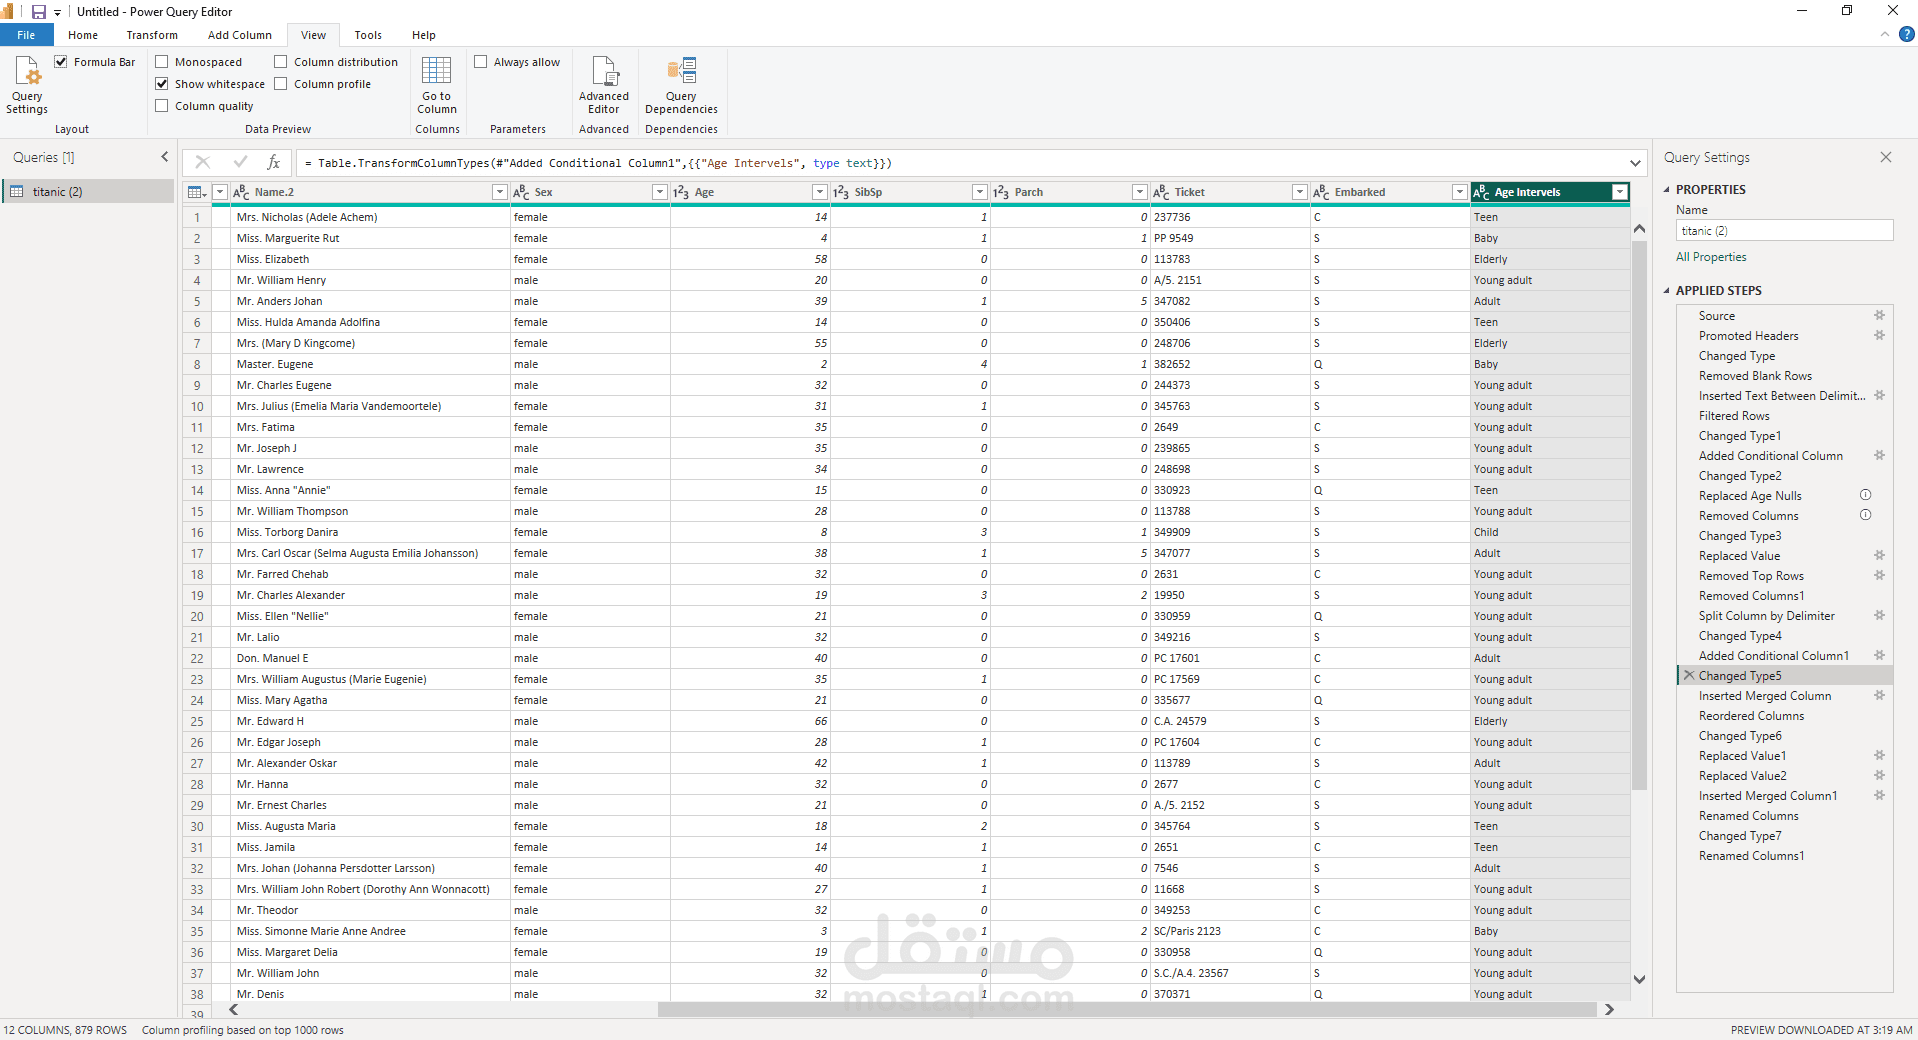Image resolution: width=1918 pixels, height=1040 pixels.
Task: Uncheck the Formula Bar checkbox
Action: [61, 62]
